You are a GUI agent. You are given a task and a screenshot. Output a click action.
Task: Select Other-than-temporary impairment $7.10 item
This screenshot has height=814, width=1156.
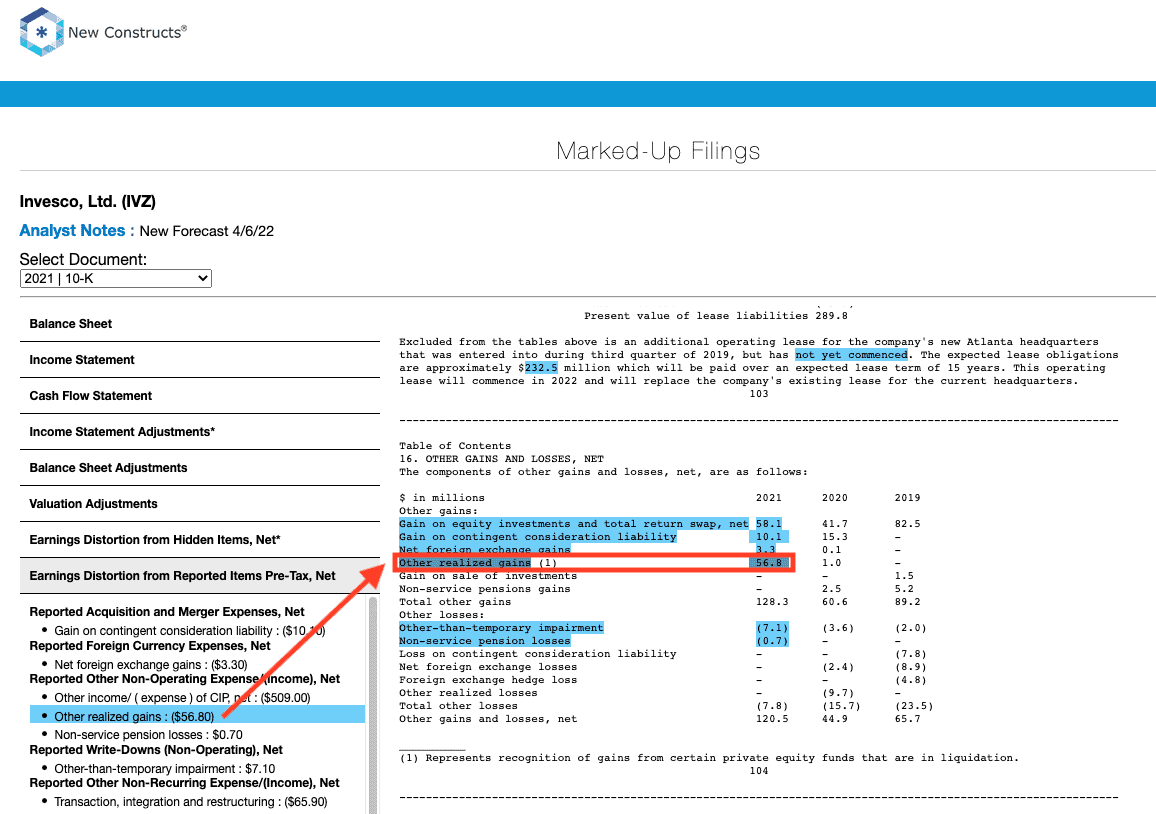(164, 768)
